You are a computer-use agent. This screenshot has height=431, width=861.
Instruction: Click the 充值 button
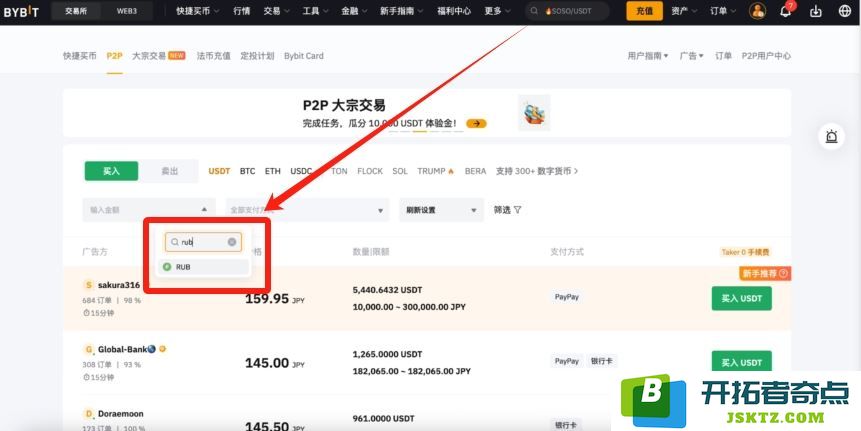pyautogui.click(x=645, y=11)
